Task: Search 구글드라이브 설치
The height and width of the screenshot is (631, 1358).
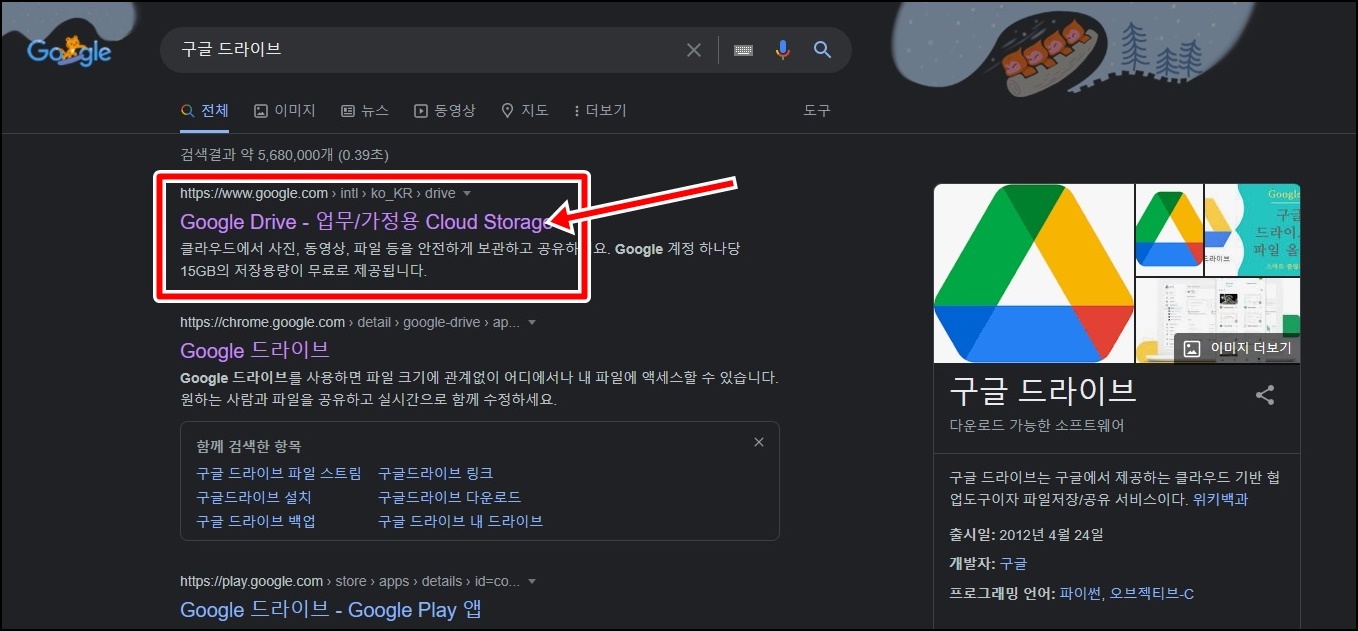Action: coord(254,497)
